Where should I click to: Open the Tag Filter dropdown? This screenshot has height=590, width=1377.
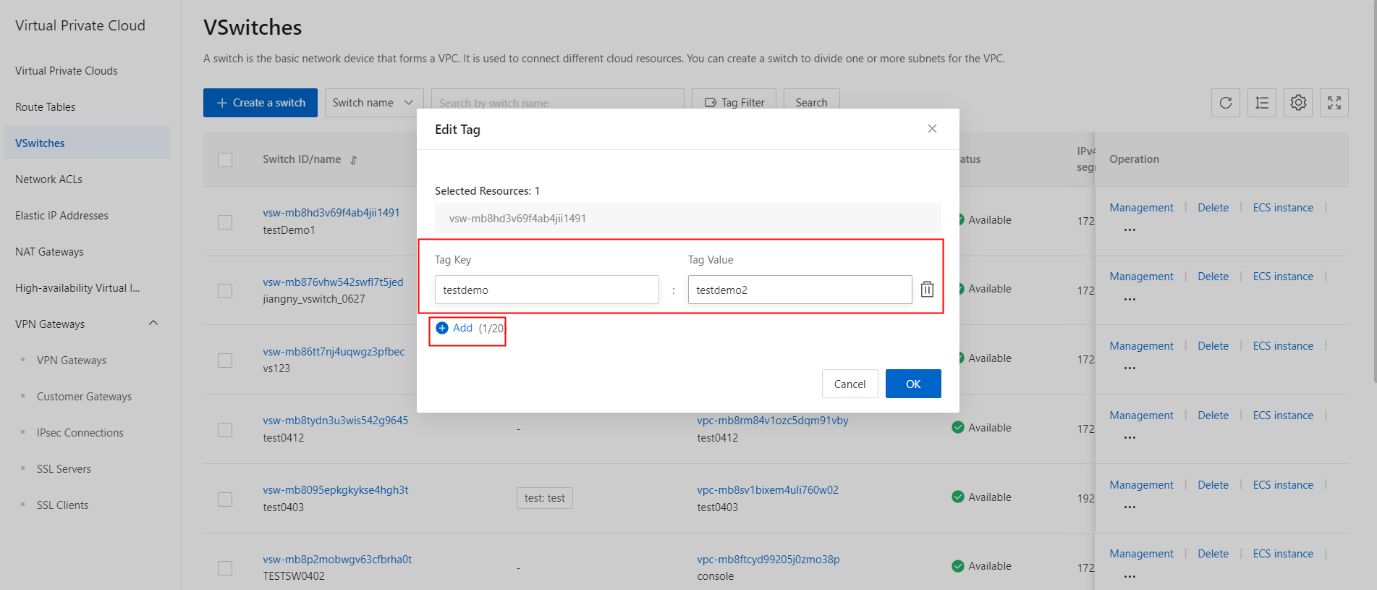pyautogui.click(x=734, y=103)
